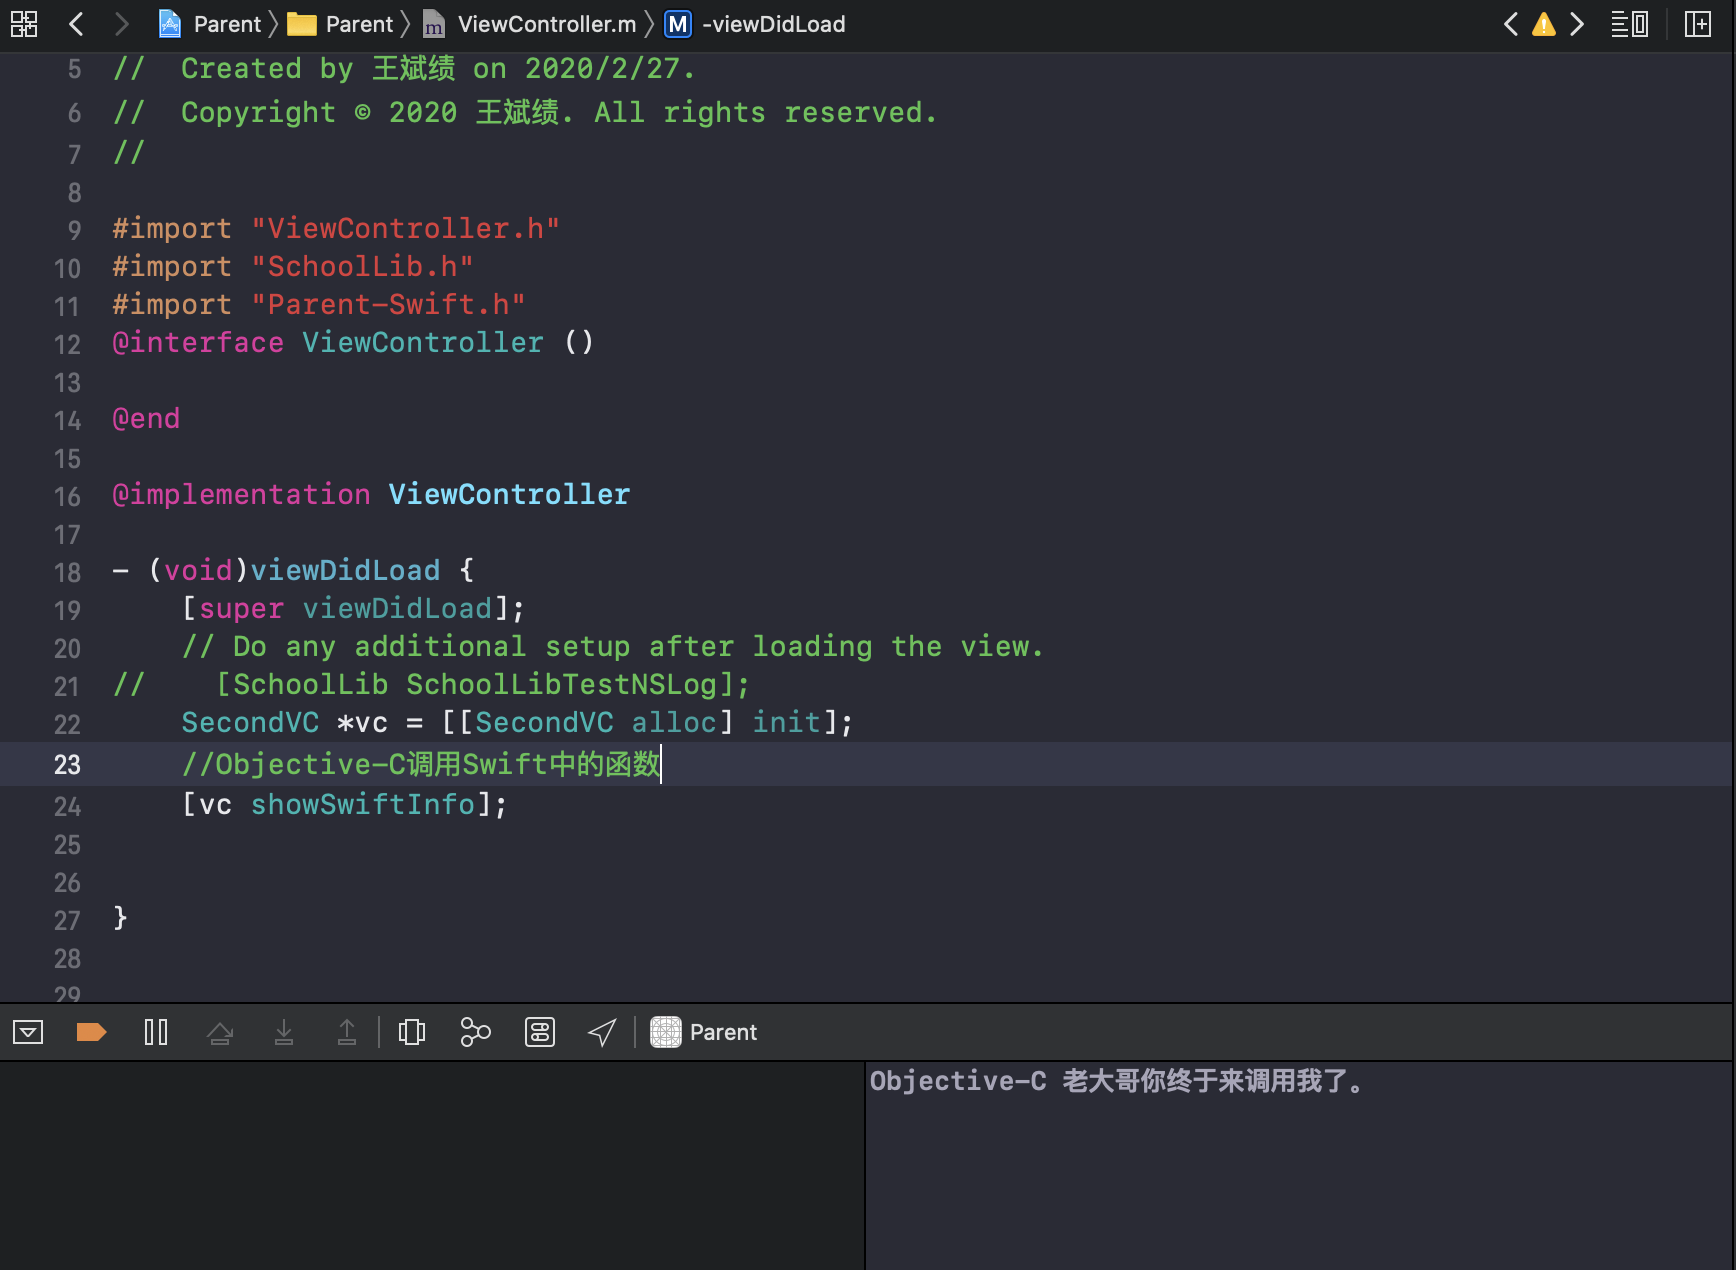Open -viewDidLoad method jump bar menu
The image size is (1736, 1270).
point(756,24)
